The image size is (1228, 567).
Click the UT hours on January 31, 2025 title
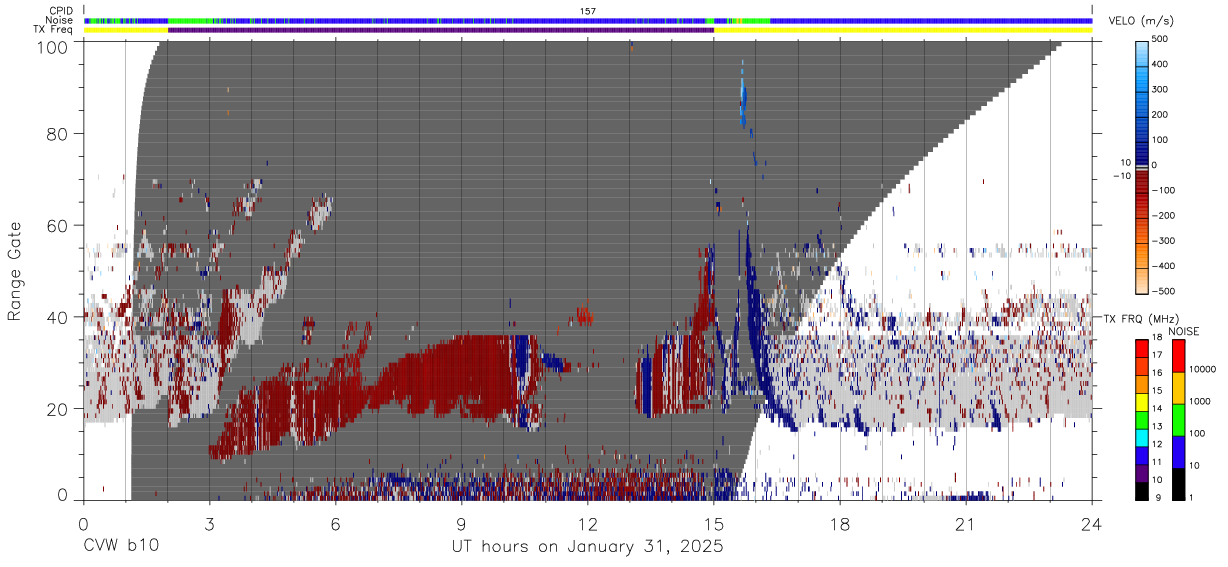point(587,547)
